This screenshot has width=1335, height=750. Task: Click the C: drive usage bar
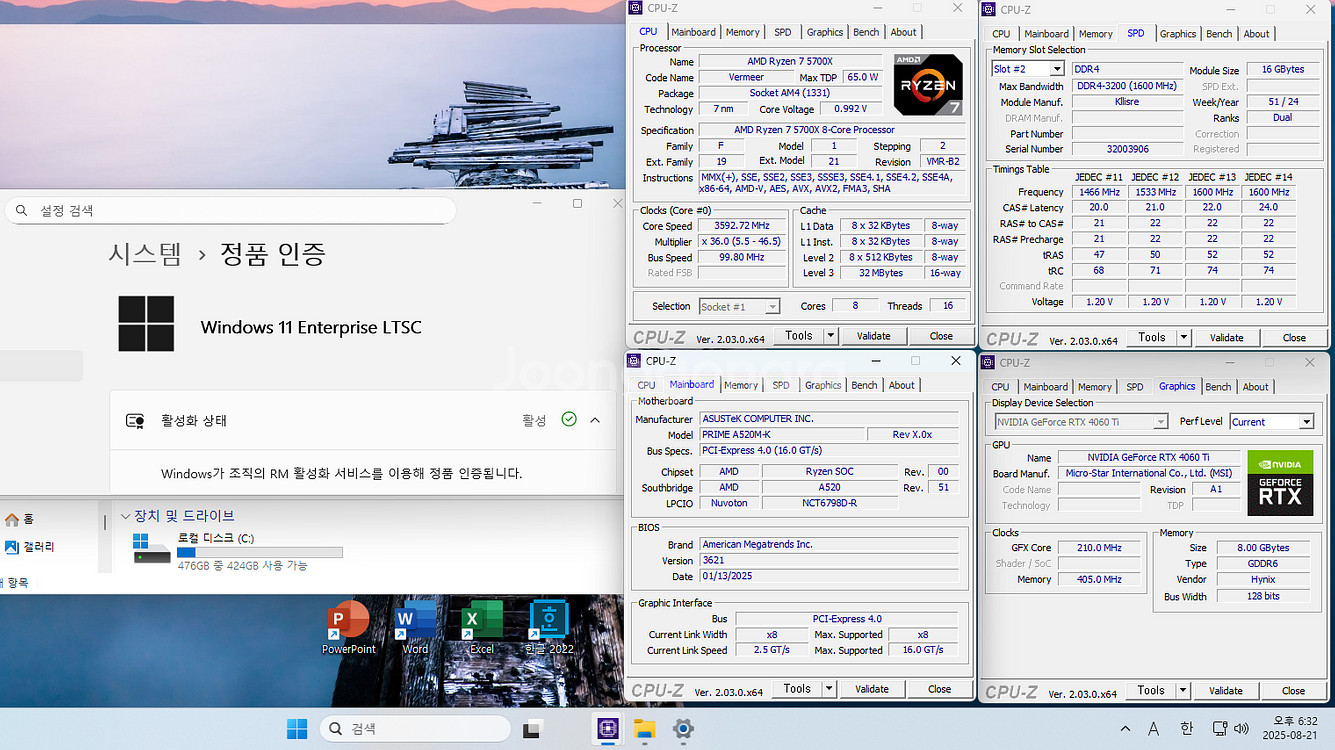point(260,552)
